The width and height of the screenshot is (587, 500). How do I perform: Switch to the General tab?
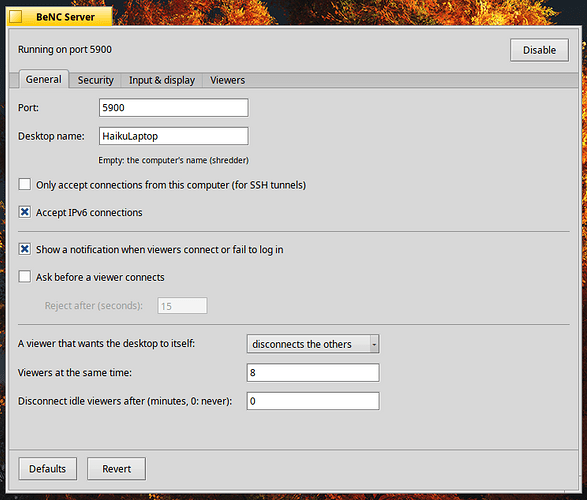pyautogui.click(x=43, y=79)
